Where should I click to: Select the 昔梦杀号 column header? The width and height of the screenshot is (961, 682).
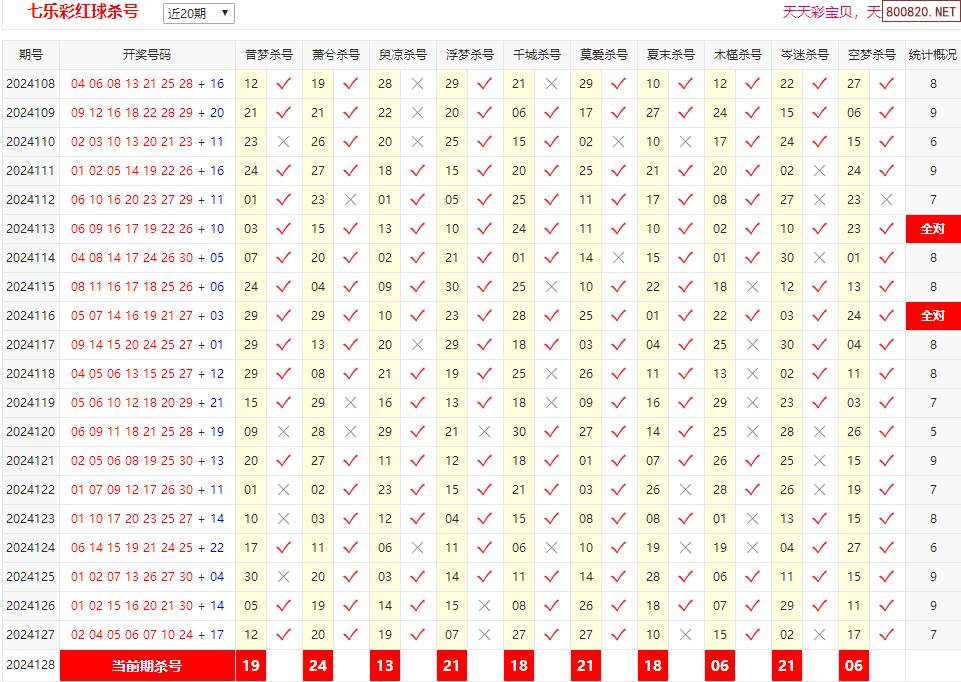(x=268, y=55)
